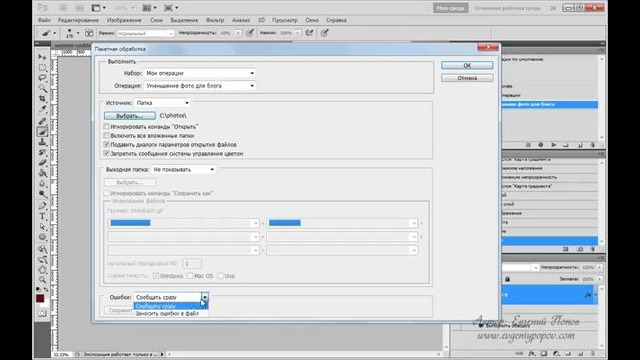Toggle Quick Mask mode icon

pos(42,313)
